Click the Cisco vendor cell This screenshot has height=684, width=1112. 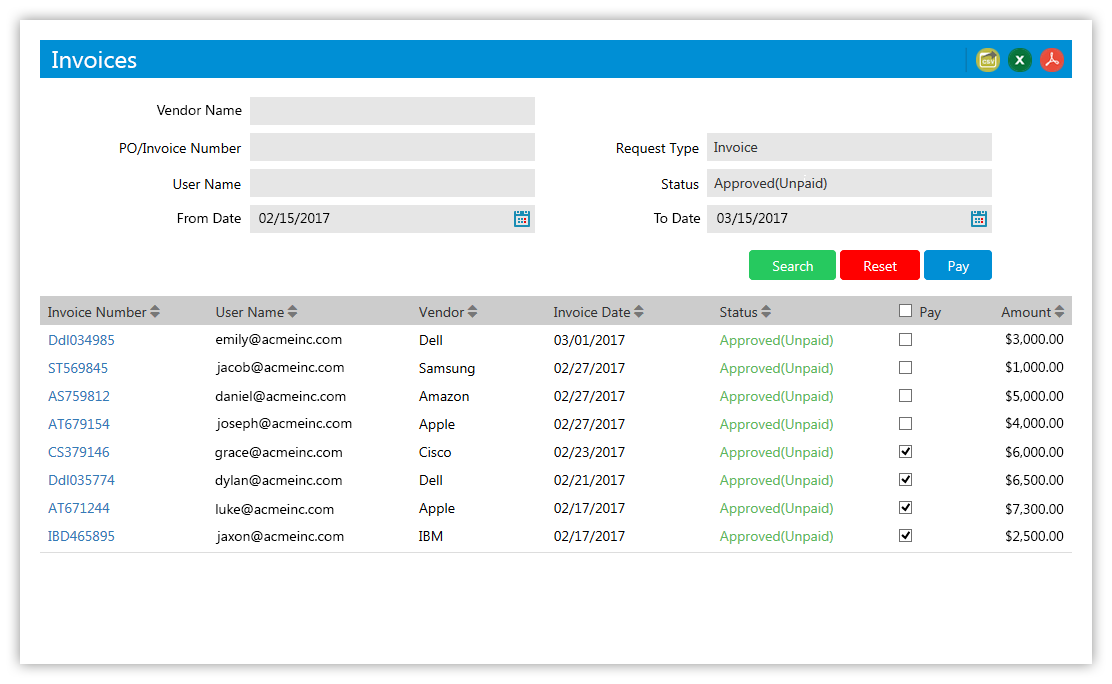click(x=435, y=453)
